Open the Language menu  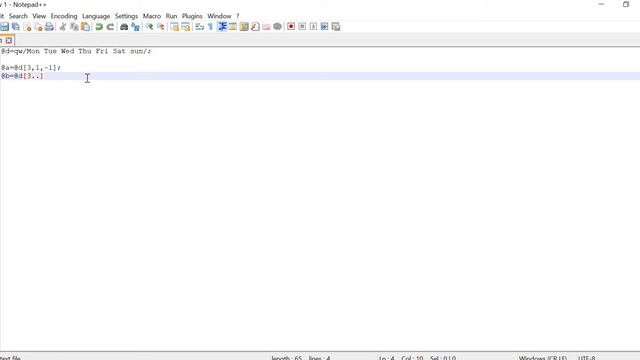pyautogui.click(x=96, y=16)
